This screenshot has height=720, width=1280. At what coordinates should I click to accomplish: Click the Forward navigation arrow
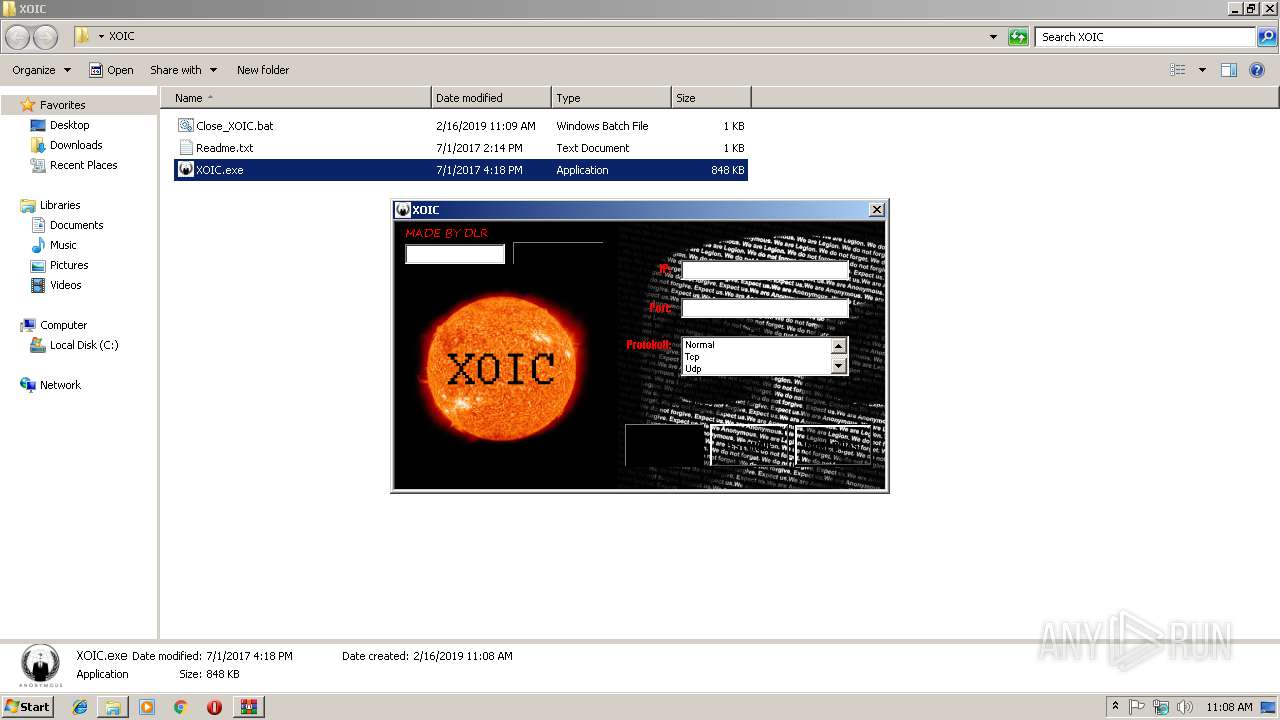coord(46,37)
